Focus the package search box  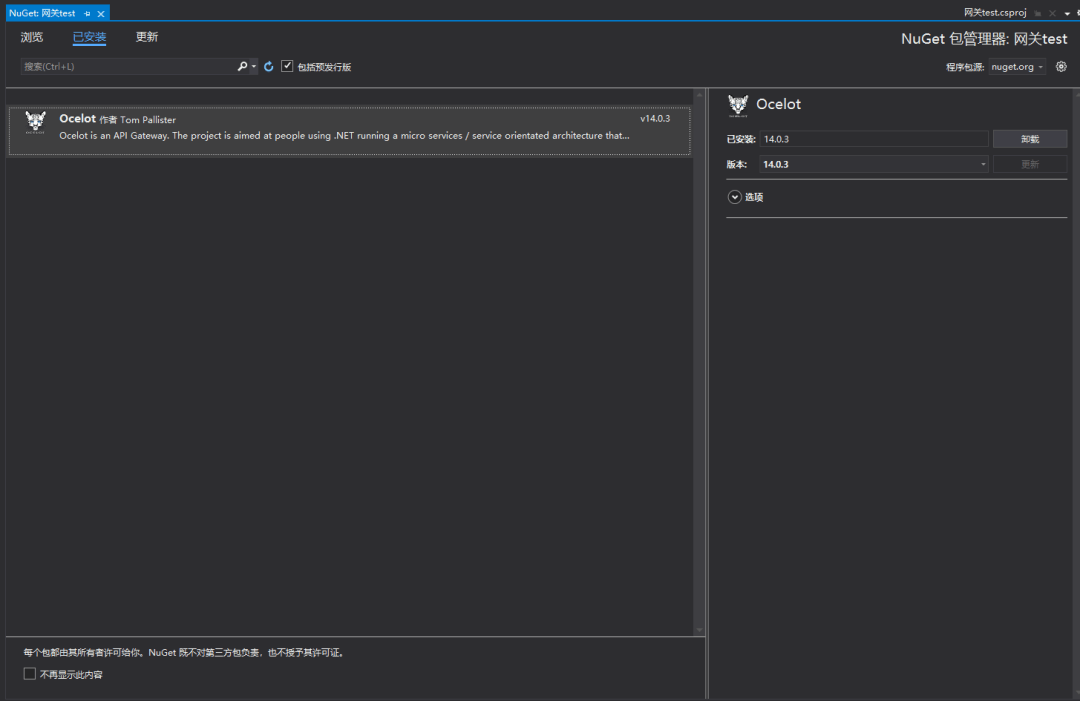[129, 67]
